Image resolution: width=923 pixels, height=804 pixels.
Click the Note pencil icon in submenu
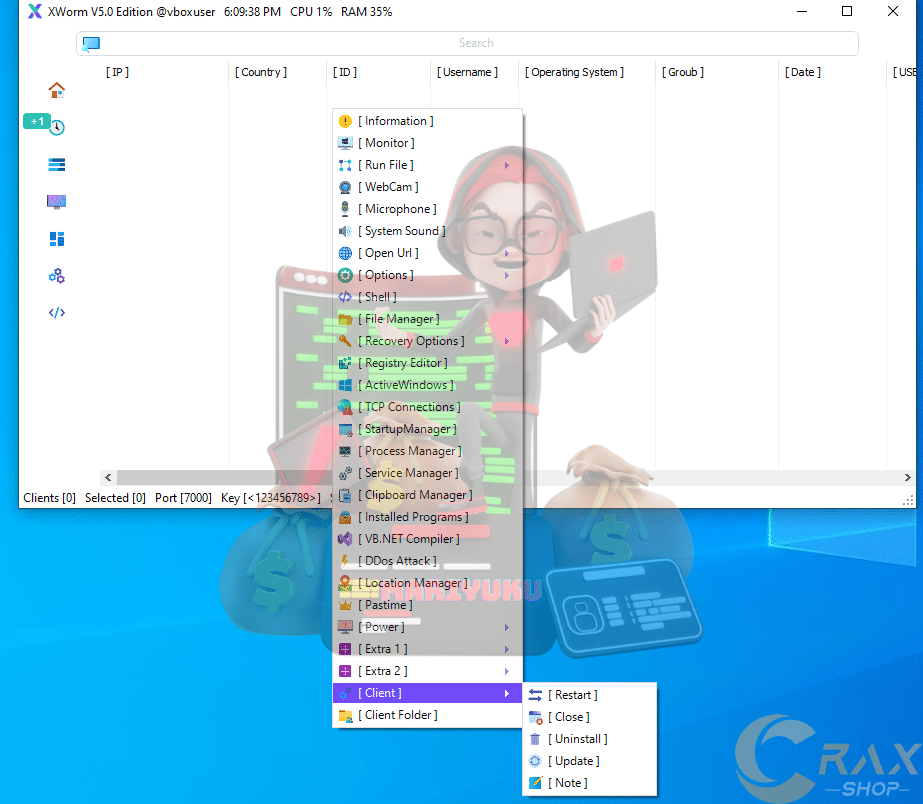pyautogui.click(x=536, y=783)
